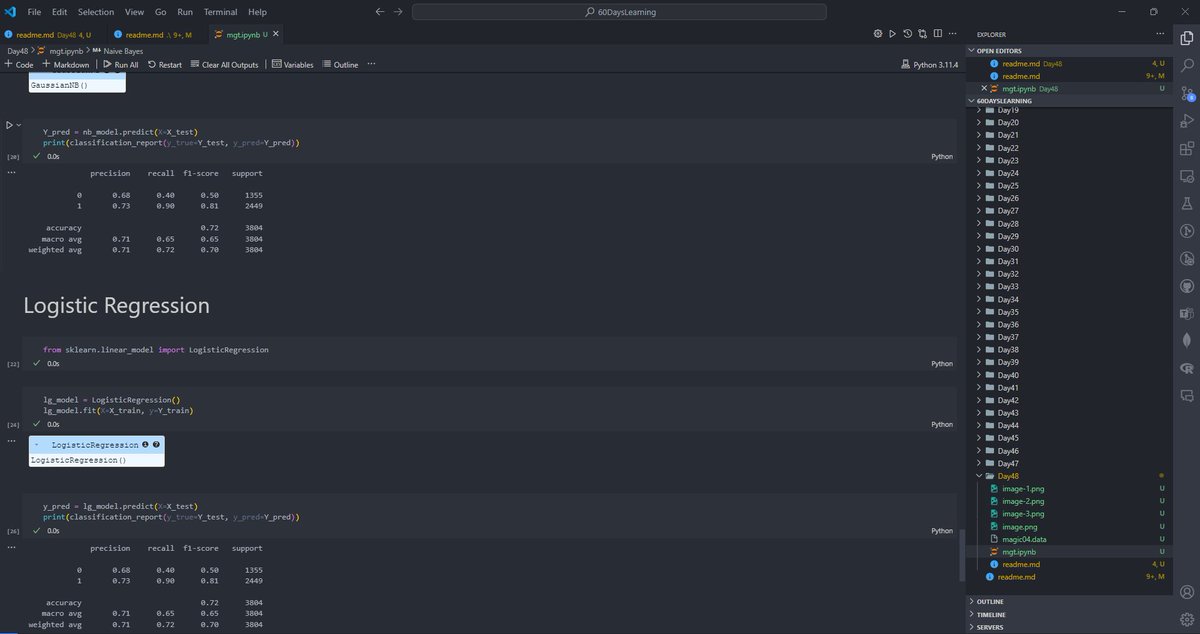
Task: Open the Selection menu
Action: (x=96, y=12)
